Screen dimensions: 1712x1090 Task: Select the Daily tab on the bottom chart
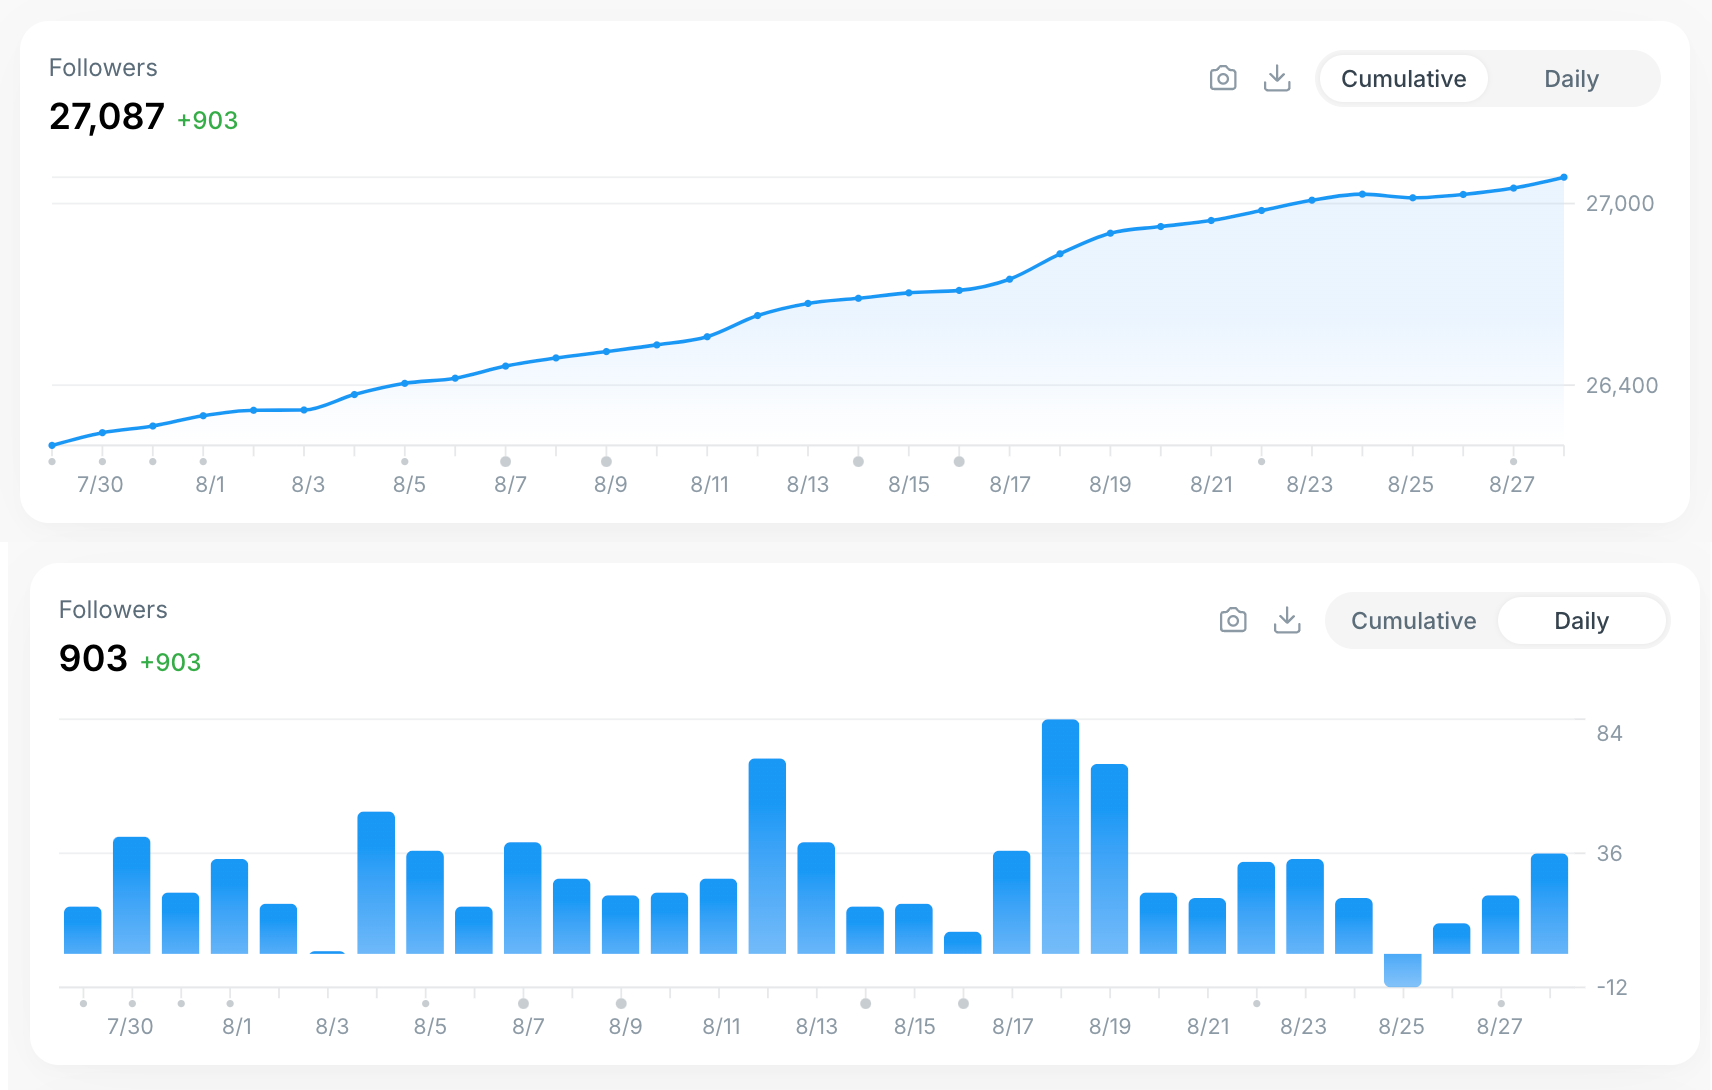point(1582,620)
